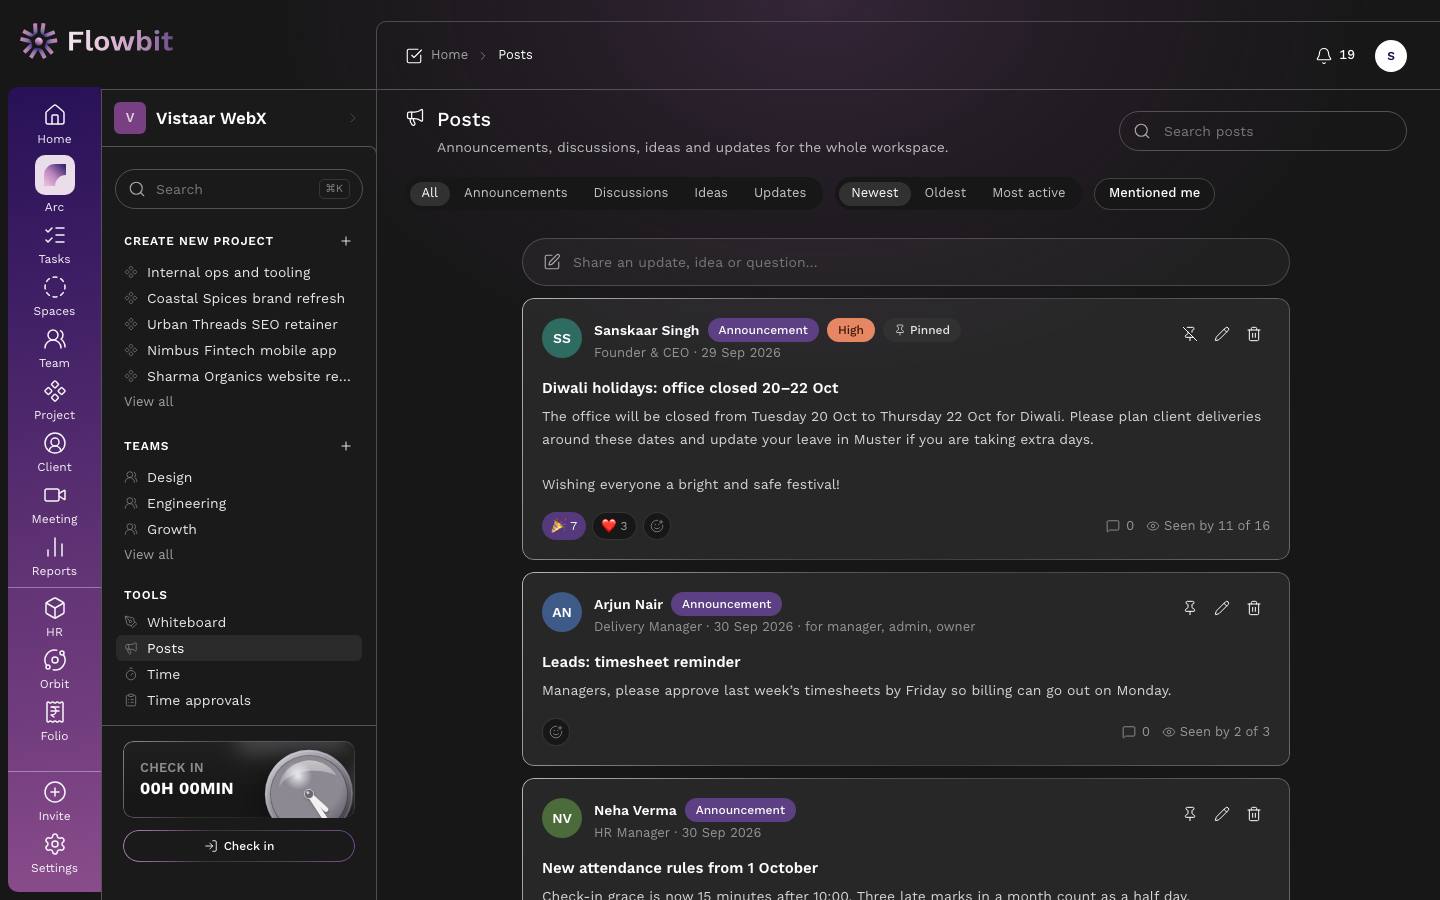1440x900 pixels.
Task: Add a new project with plus icon
Action: pos(346,241)
